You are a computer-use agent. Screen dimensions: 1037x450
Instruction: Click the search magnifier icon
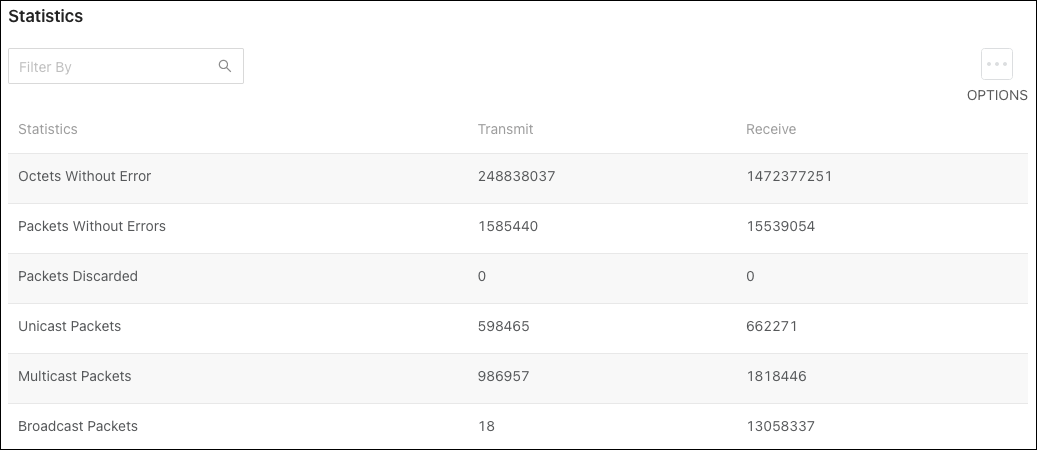pos(225,66)
